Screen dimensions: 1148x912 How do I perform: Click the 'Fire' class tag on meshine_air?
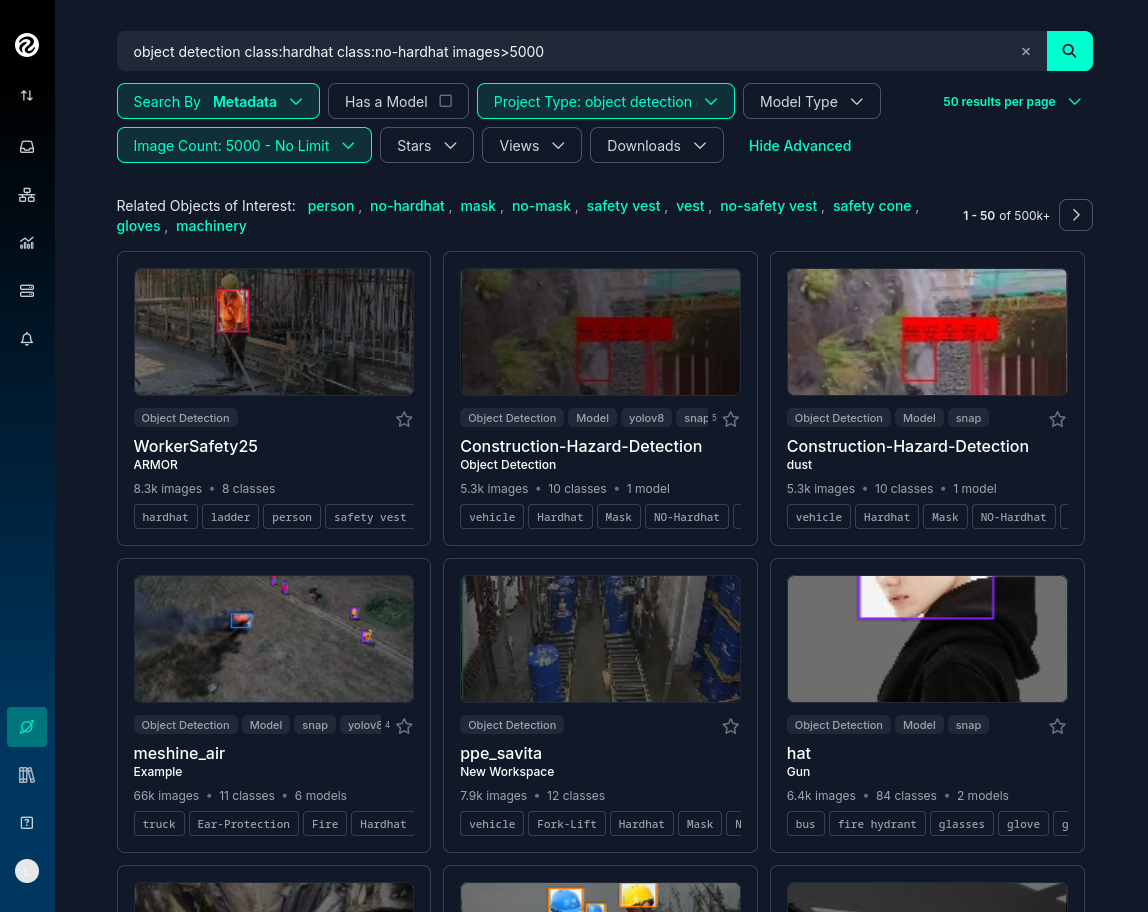[325, 824]
